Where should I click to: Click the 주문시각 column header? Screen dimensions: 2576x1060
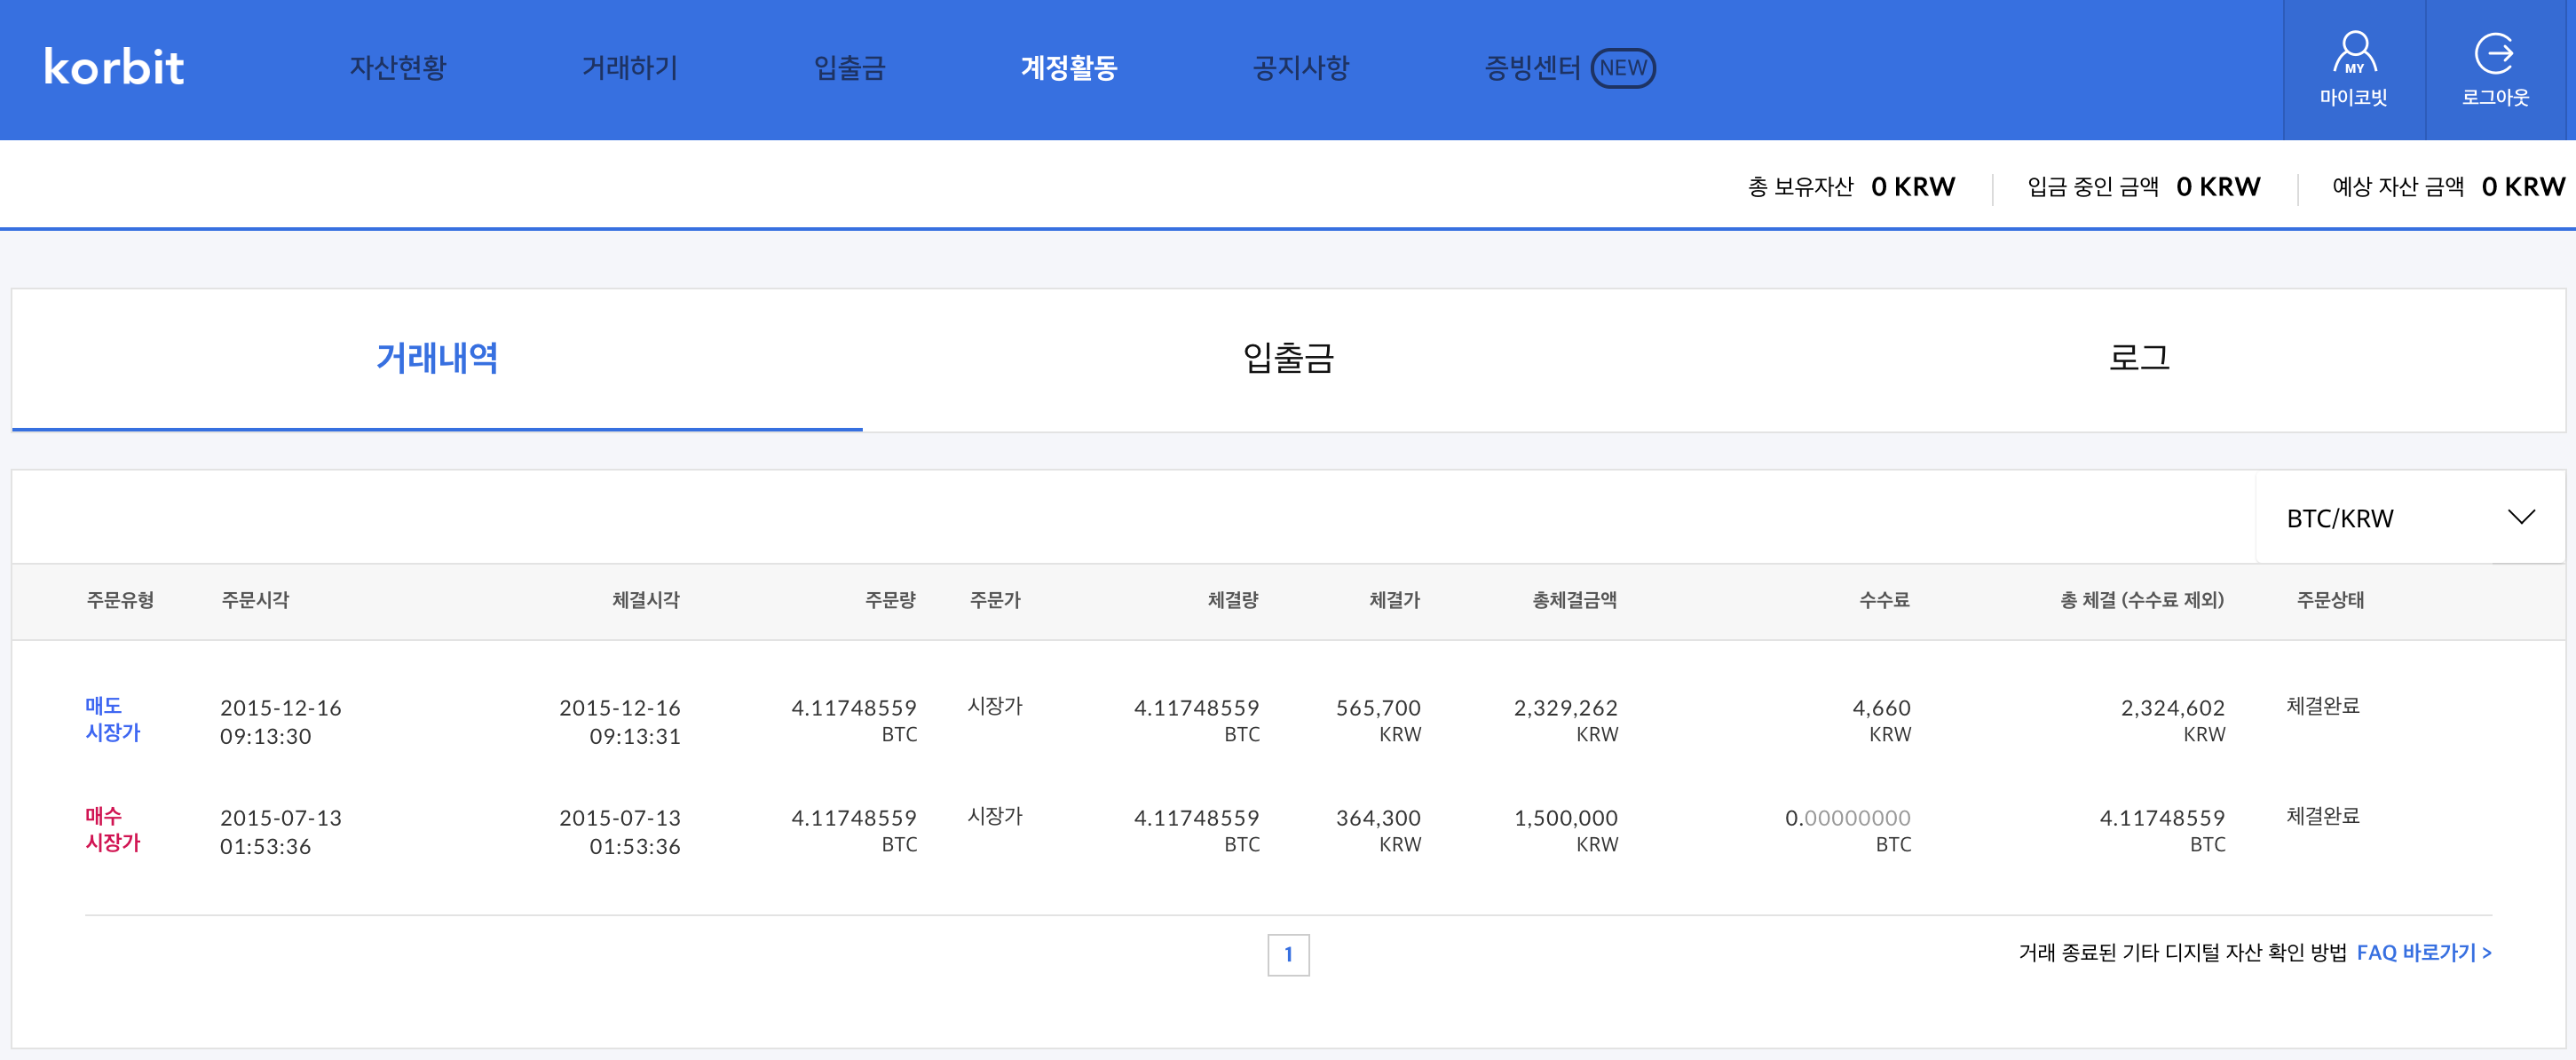pos(255,600)
